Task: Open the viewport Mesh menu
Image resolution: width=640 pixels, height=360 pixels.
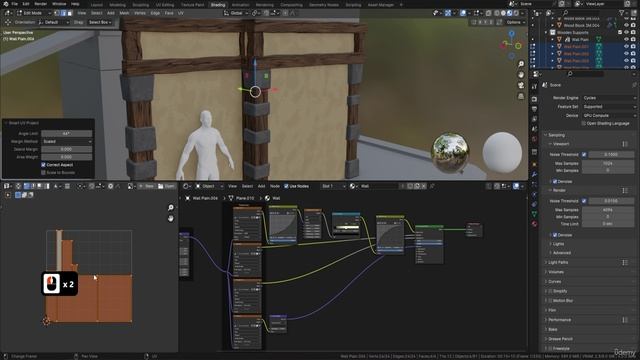Action: point(124,13)
